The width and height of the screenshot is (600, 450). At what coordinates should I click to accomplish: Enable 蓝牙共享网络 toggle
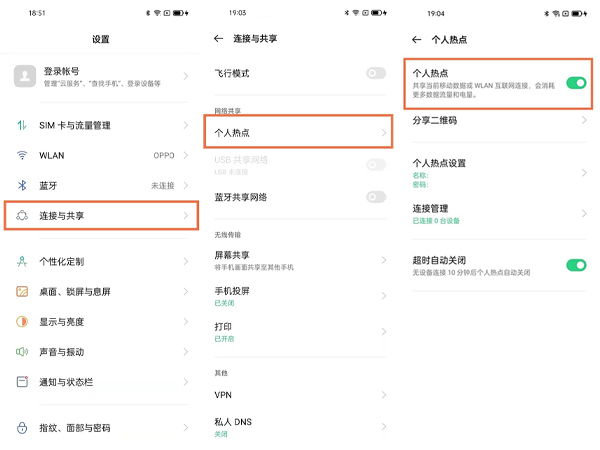pos(376,197)
